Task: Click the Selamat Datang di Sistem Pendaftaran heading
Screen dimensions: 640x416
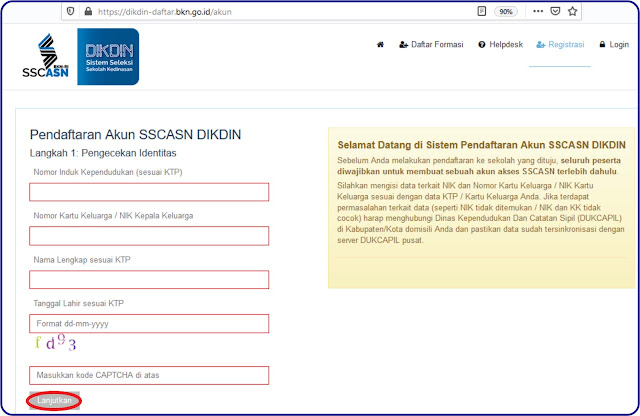Action: tap(481, 145)
